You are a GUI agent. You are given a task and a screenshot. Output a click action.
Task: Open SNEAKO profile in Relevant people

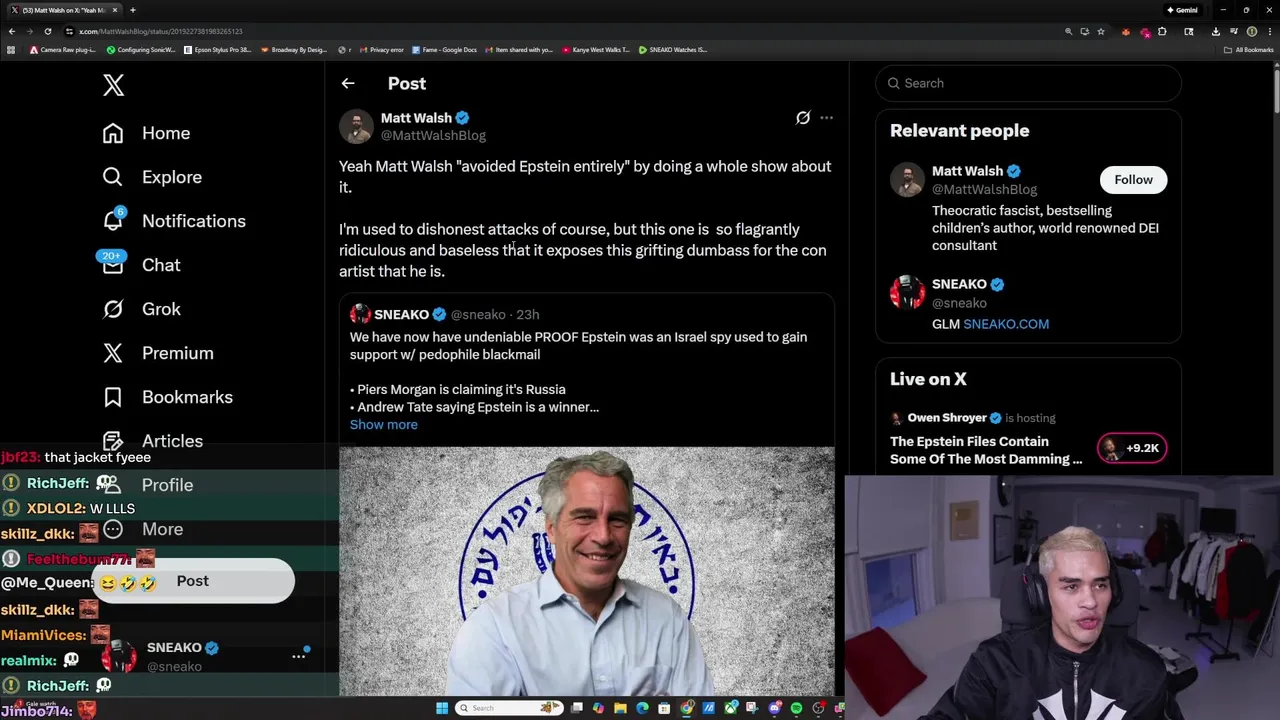959,284
